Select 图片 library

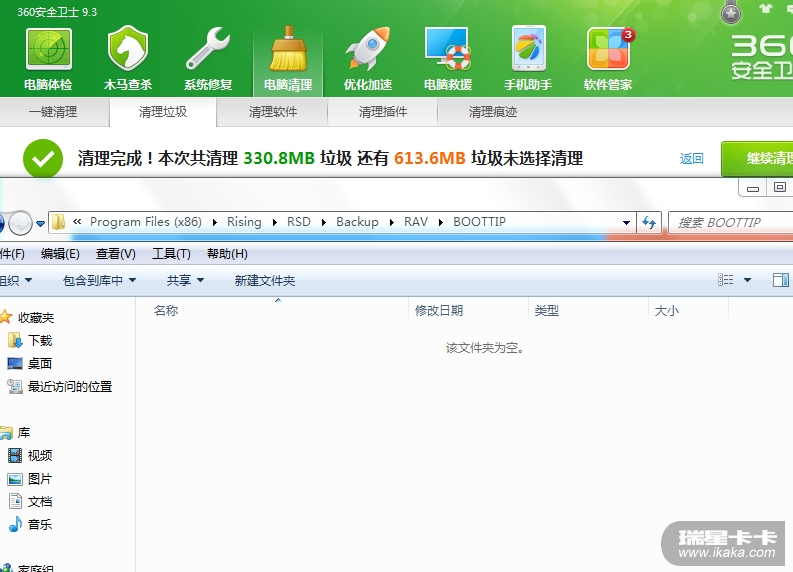tap(40, 479)
